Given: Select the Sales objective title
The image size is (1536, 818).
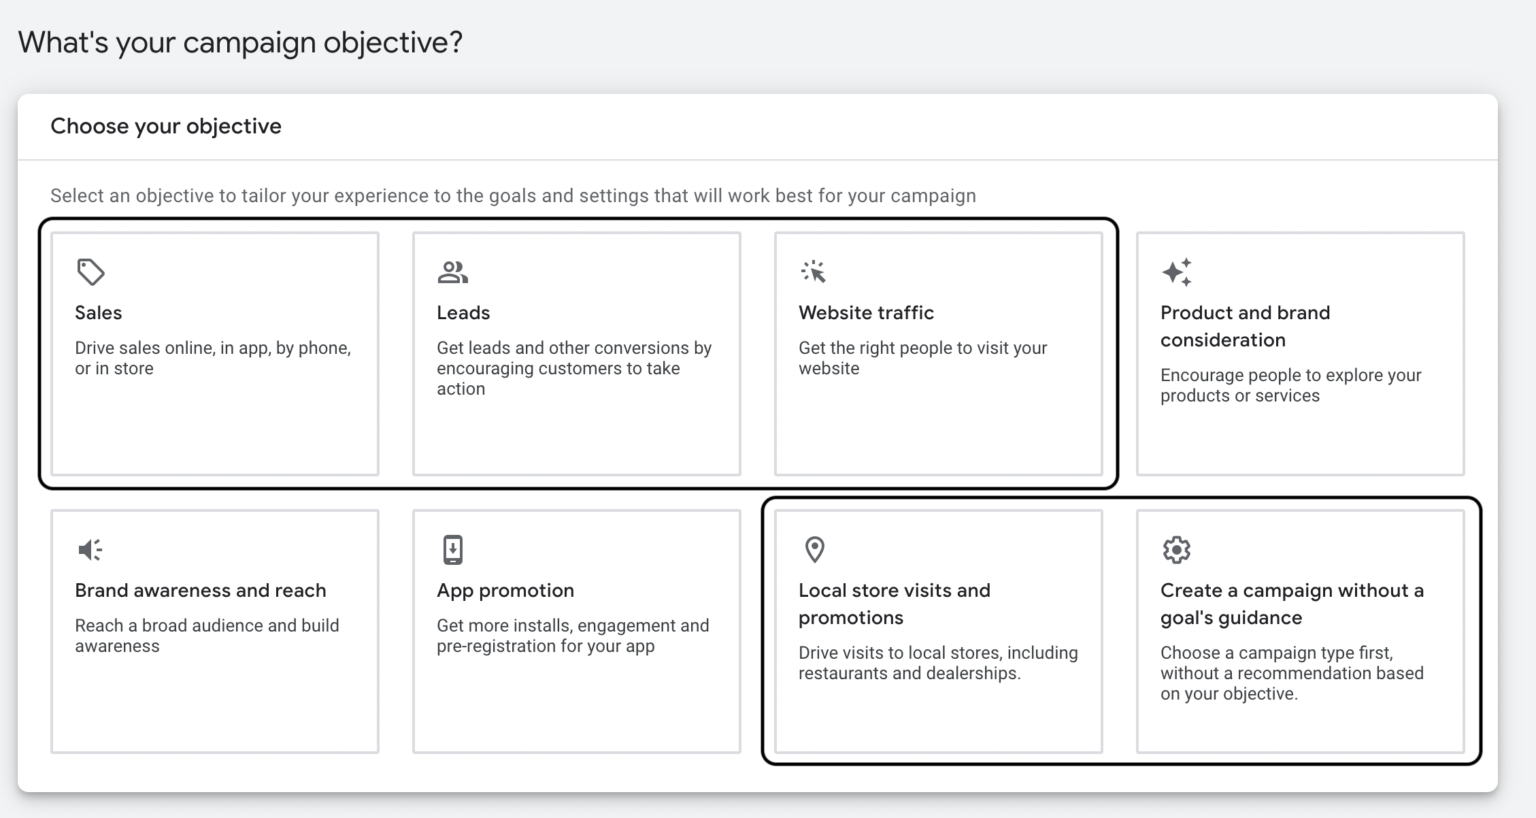Looking at the screenshot, I should pos(98,313).
